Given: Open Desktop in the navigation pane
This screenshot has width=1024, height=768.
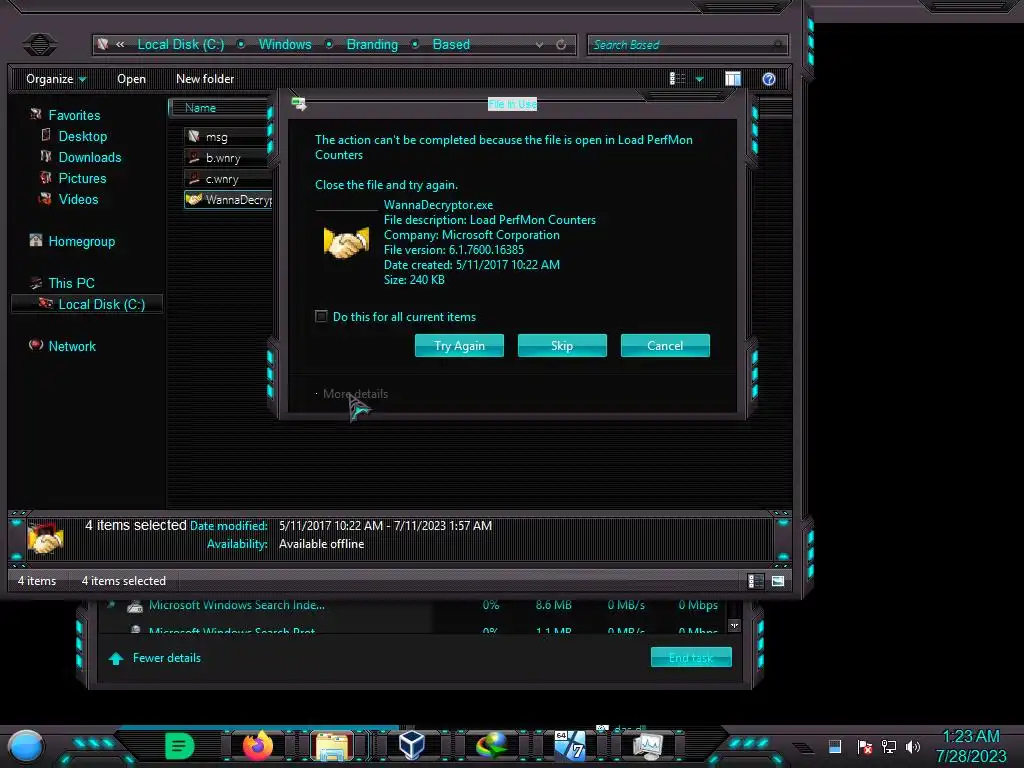Looking at the screenshot, I should tap(82, 136).
